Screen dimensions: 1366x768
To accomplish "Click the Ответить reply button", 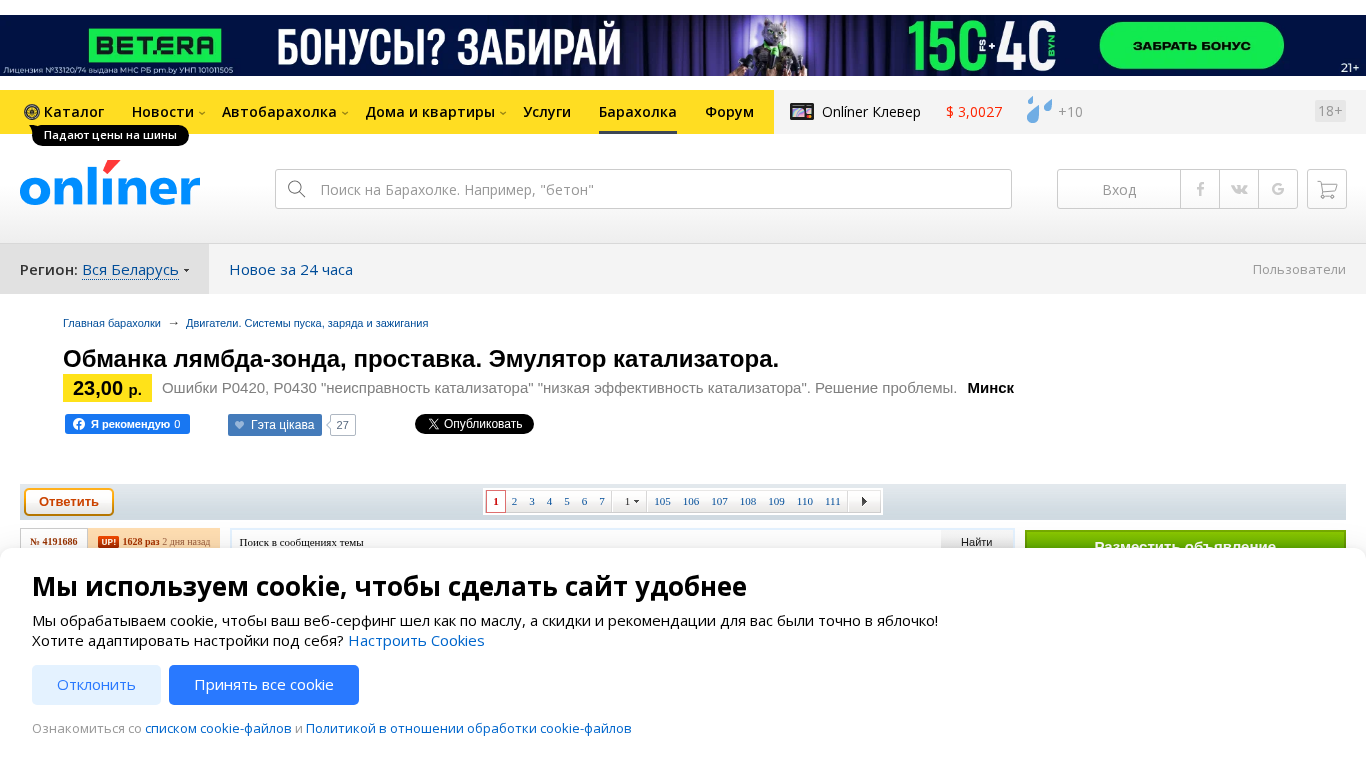I will (x=69, y=501).
